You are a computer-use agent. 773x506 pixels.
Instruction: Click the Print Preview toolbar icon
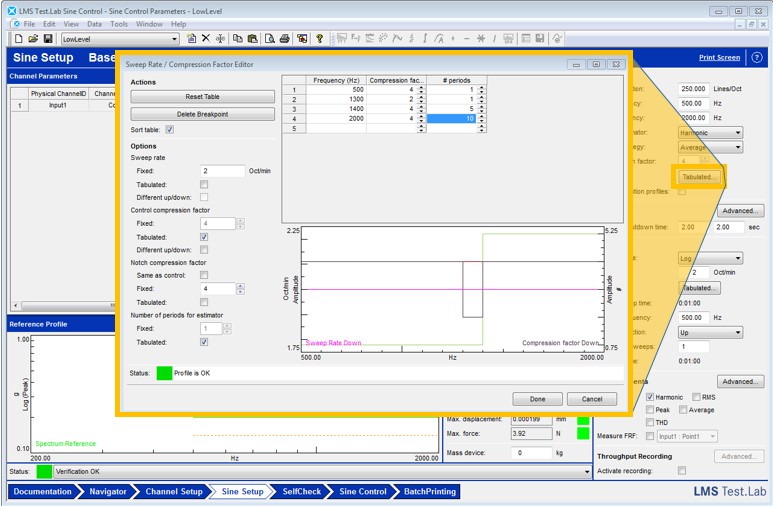(x=269, y=39)
